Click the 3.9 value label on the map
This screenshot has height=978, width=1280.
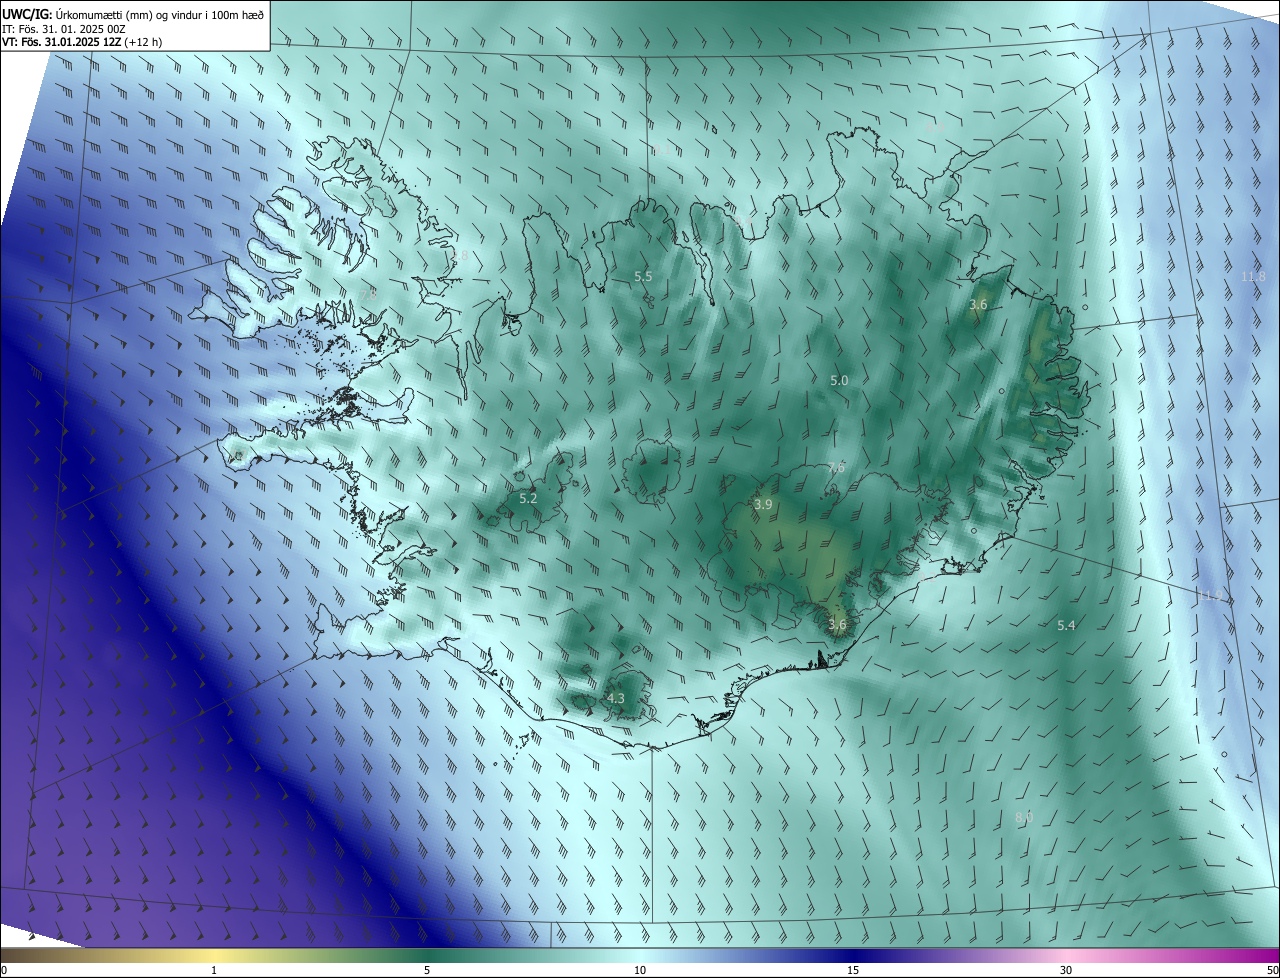point(763,505)
